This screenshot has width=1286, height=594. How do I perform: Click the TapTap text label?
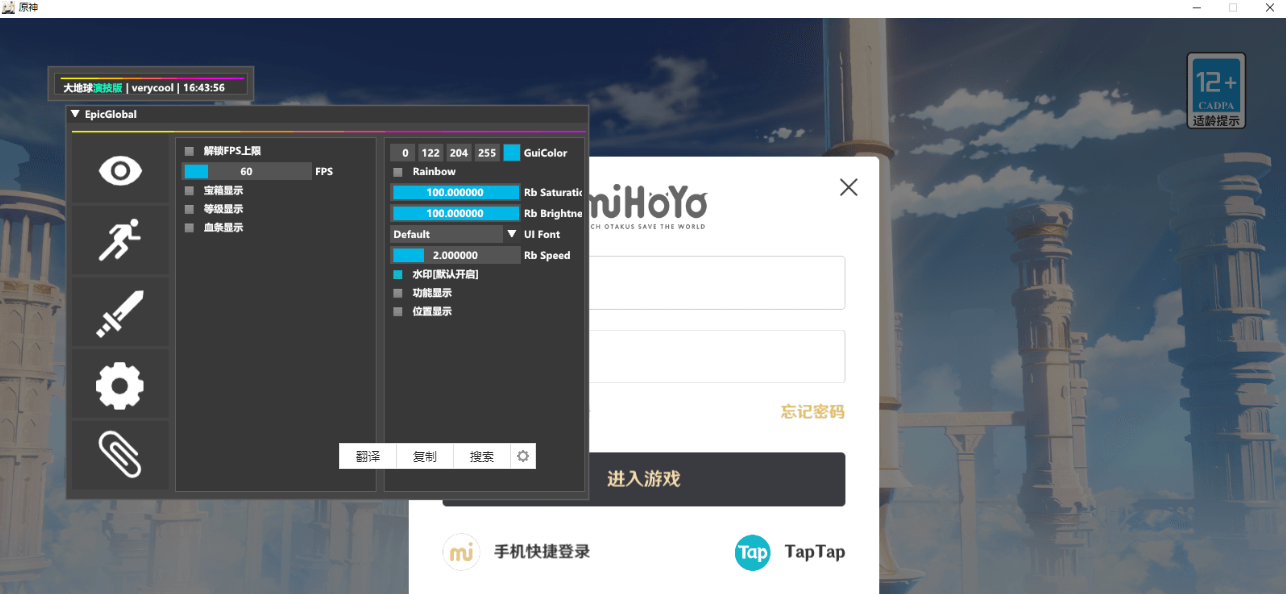815,552
